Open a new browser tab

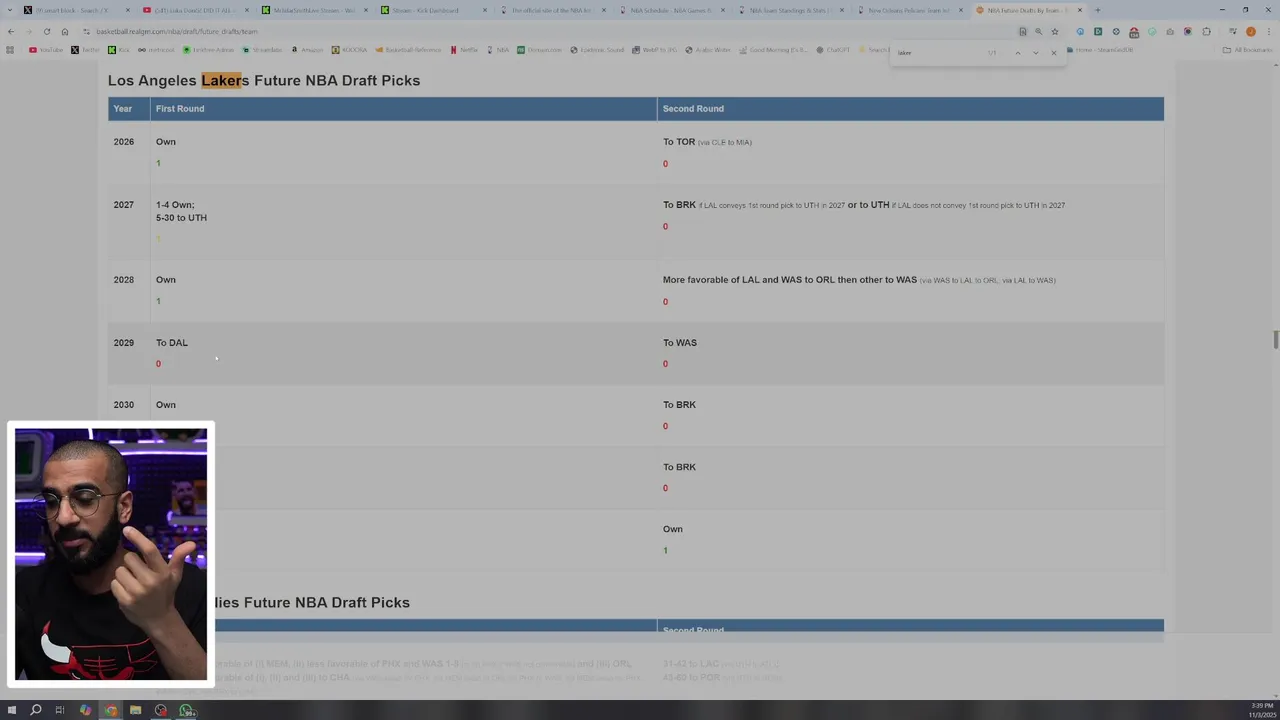pyautogui.click(x=1097, y=10)
